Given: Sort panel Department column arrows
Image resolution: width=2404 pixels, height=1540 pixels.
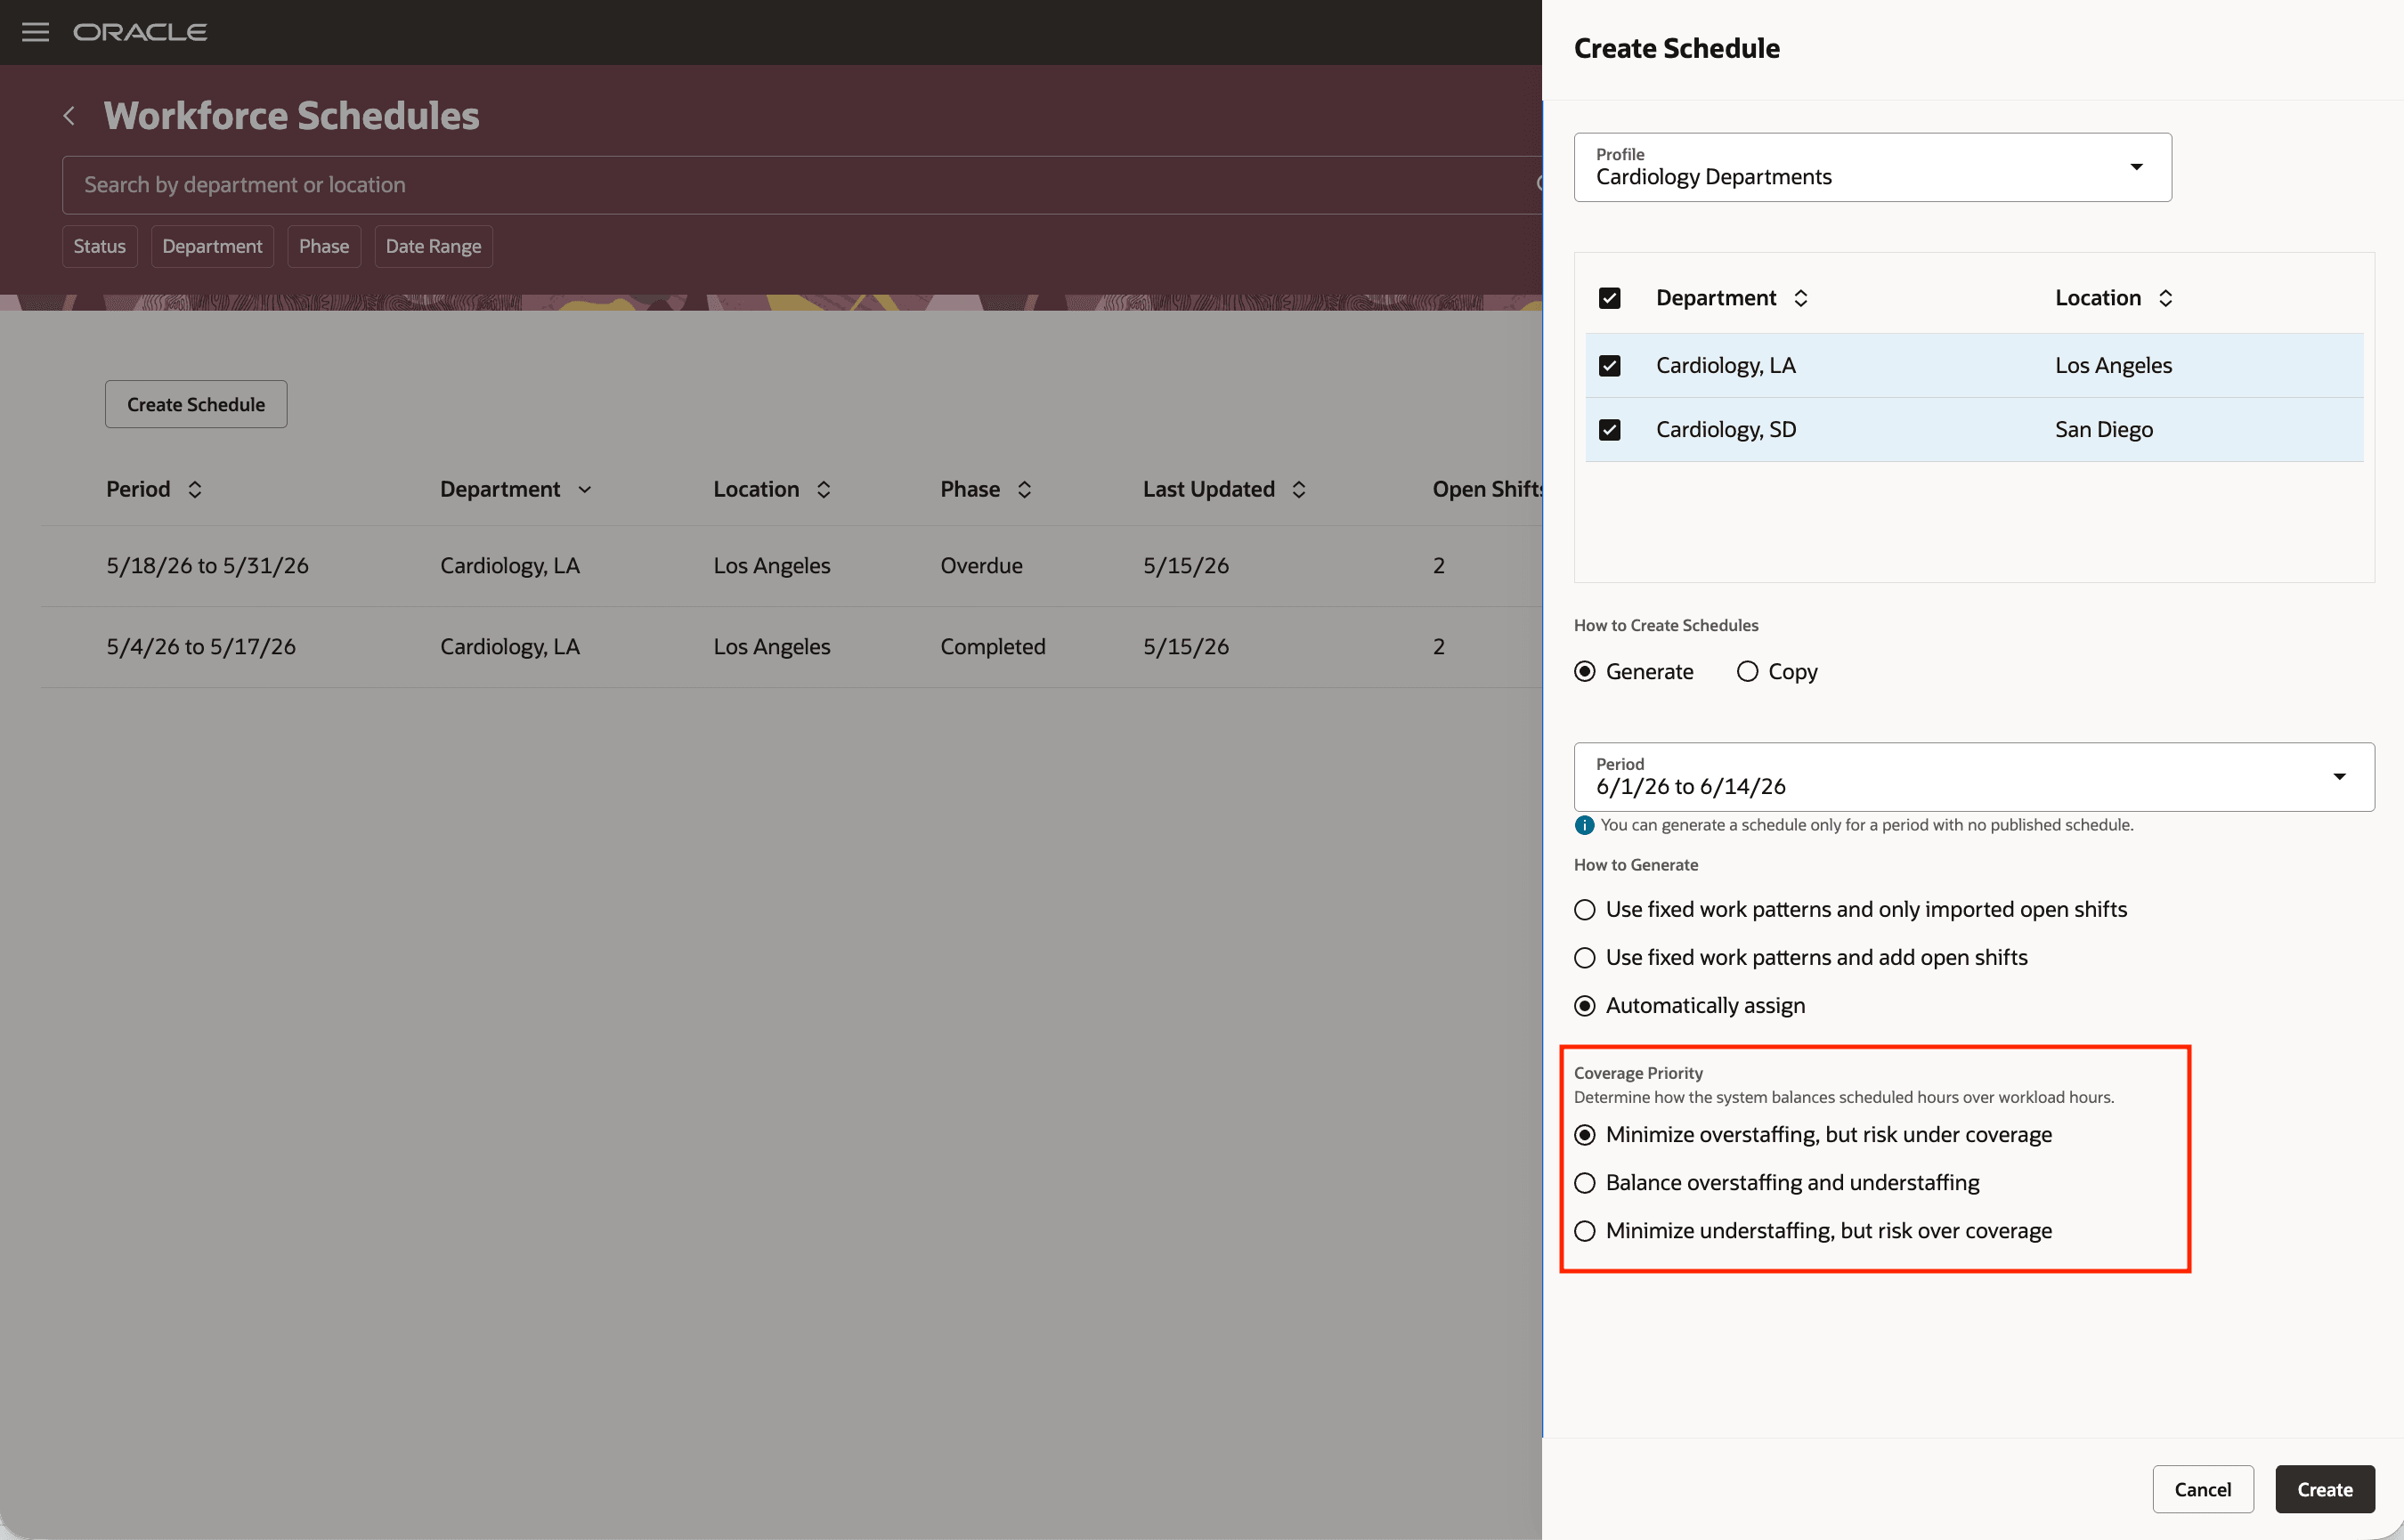Looking at the screenshot, I should [1800, 298].
